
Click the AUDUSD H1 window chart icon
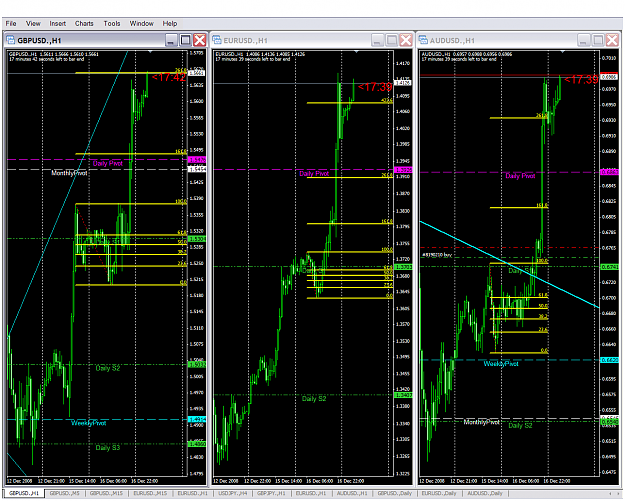(423, 40)
